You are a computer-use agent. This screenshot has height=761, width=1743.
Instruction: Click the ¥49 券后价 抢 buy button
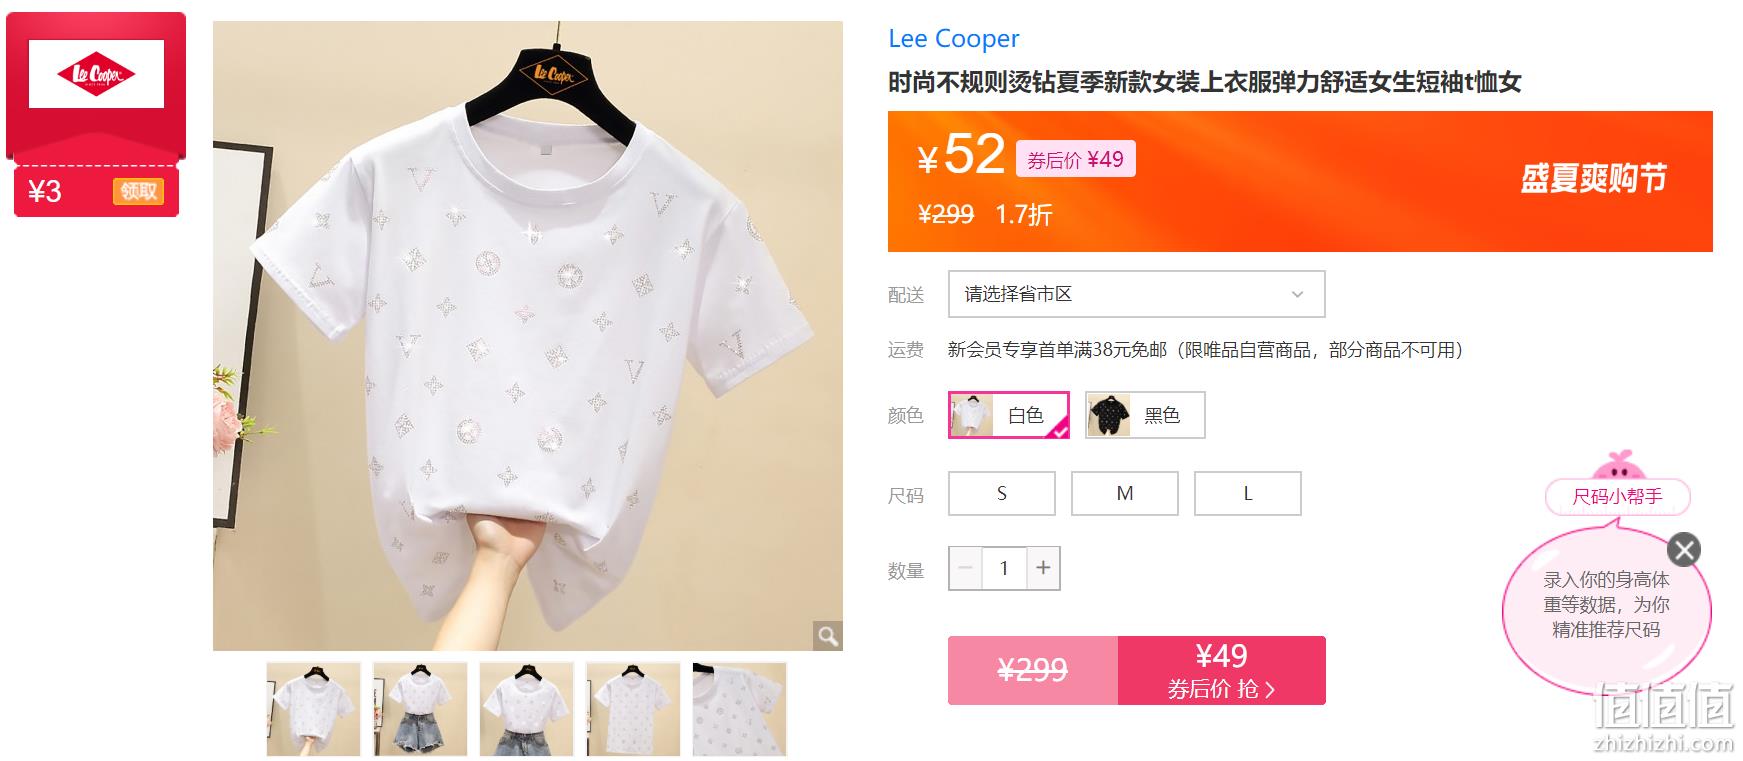pyautogui.click(x=1222, y=670)
